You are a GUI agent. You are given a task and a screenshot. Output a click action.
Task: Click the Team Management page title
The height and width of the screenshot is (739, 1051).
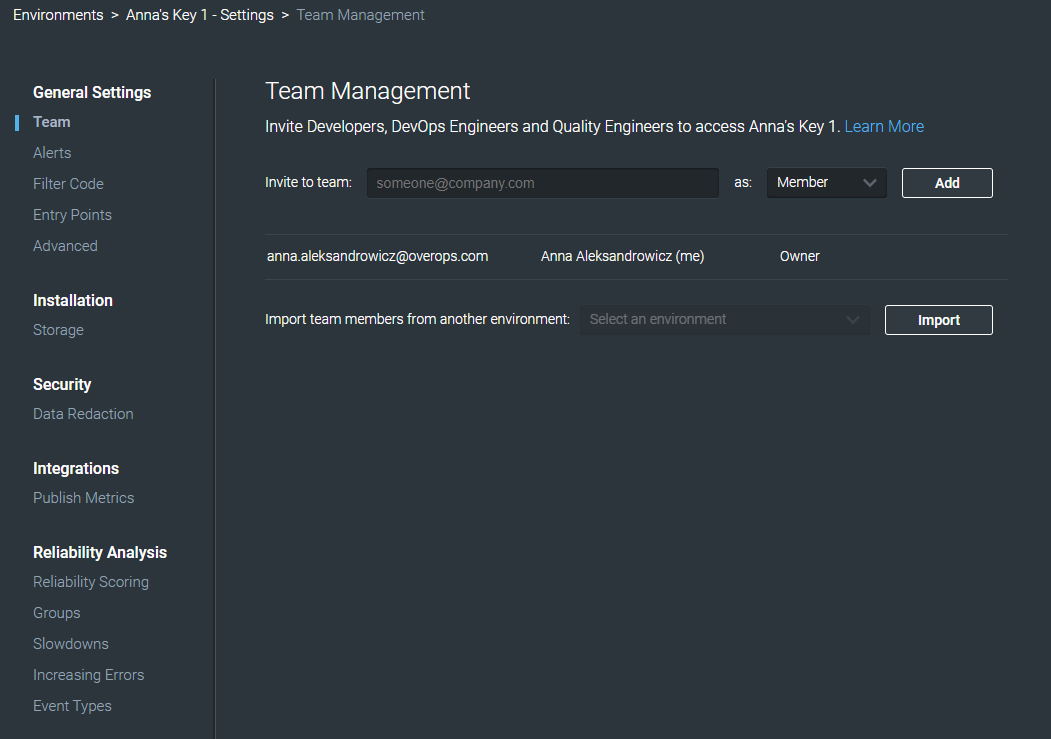pos(367,91)
